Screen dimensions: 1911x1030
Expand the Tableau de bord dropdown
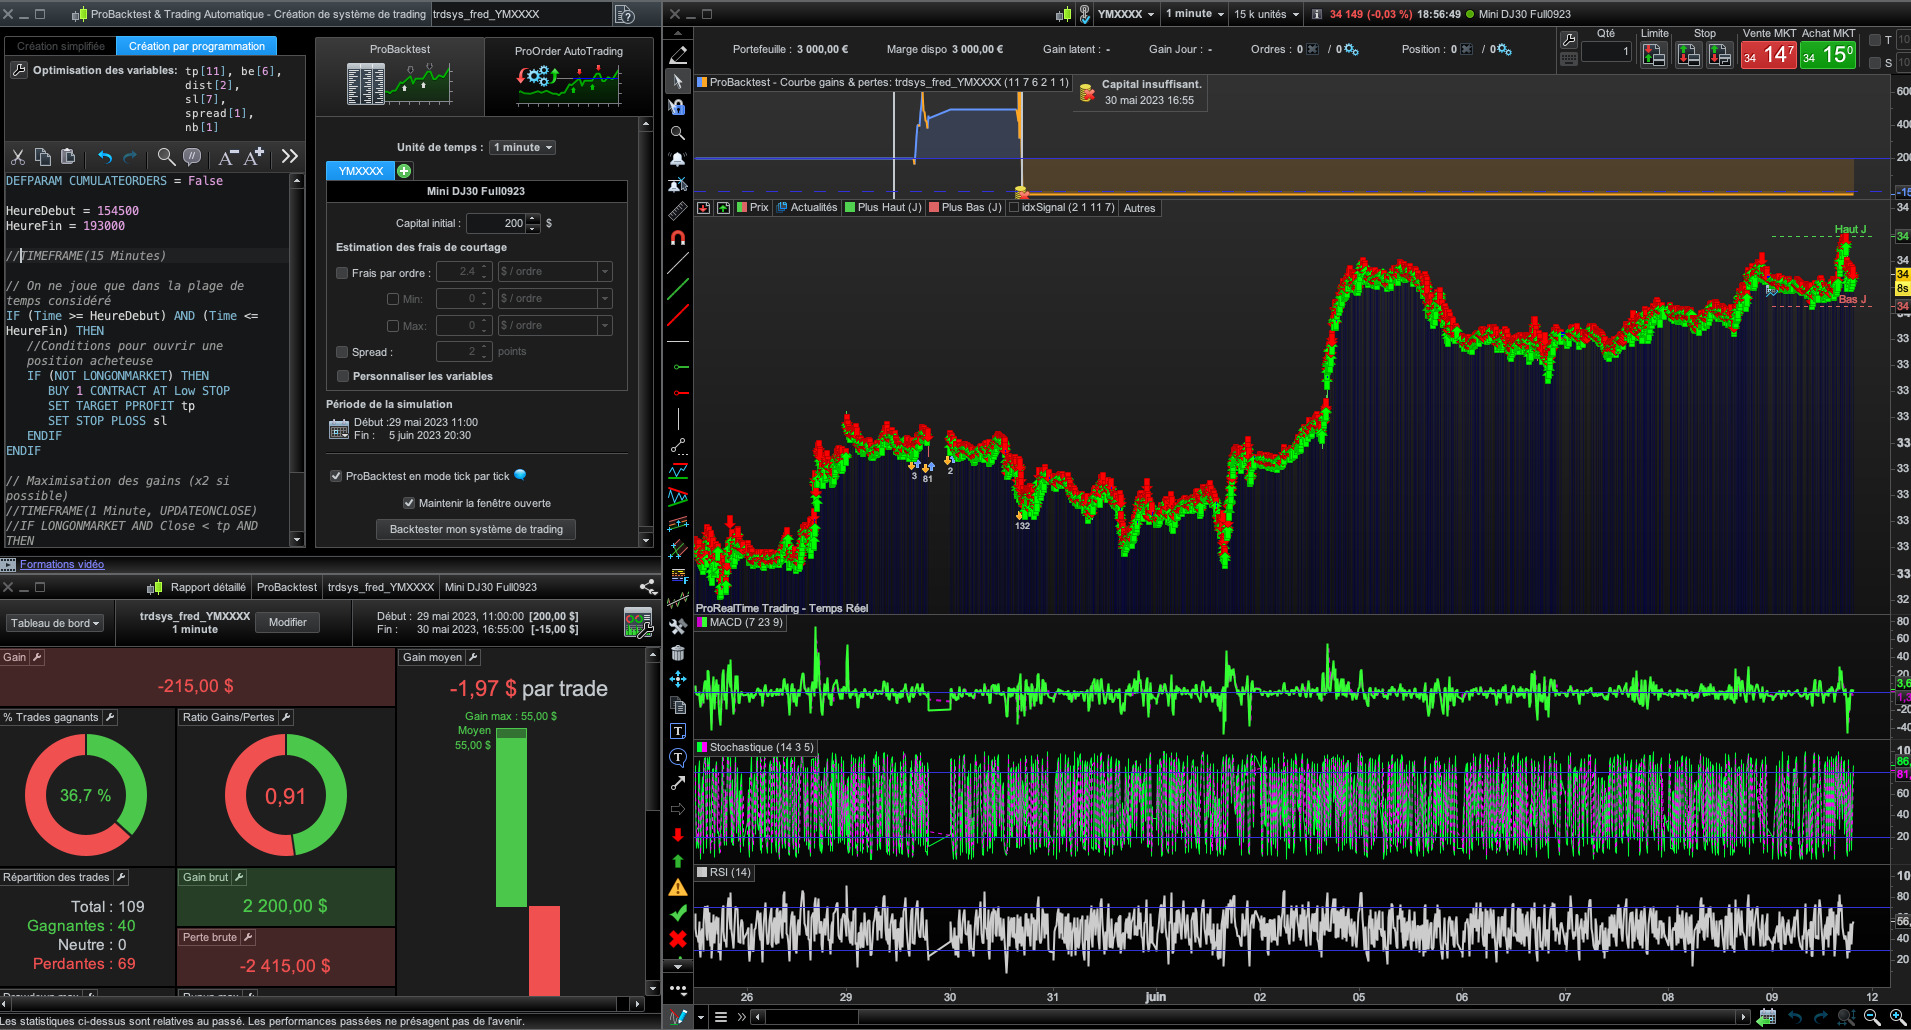point(55,623)
